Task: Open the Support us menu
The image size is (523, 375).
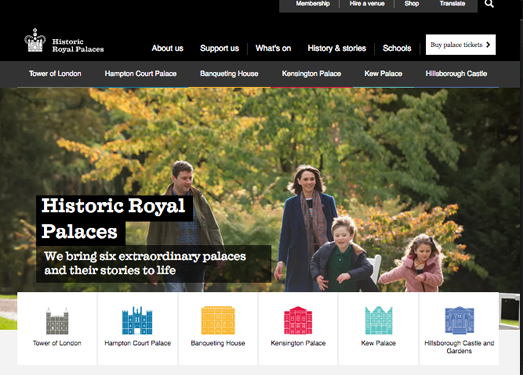Action: [219, 48]
